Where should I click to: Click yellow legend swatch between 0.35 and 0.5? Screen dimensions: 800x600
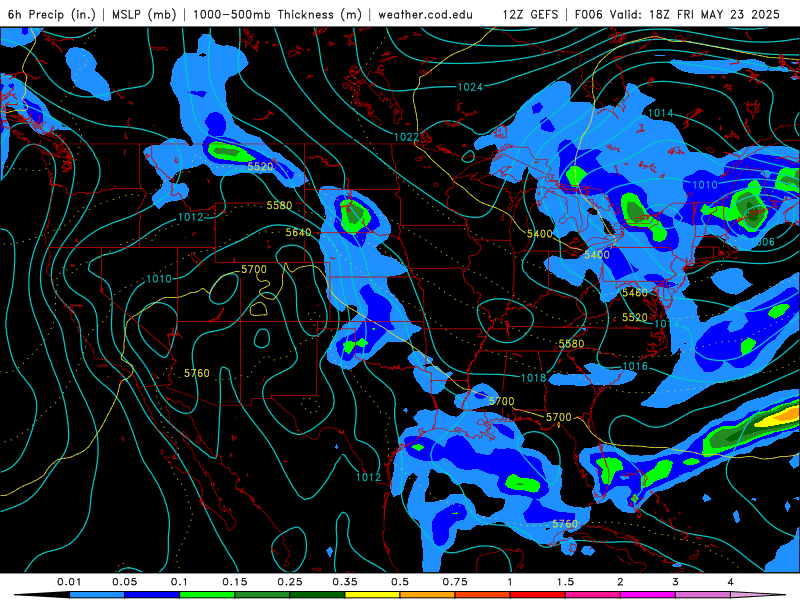(x=372, y=595)
